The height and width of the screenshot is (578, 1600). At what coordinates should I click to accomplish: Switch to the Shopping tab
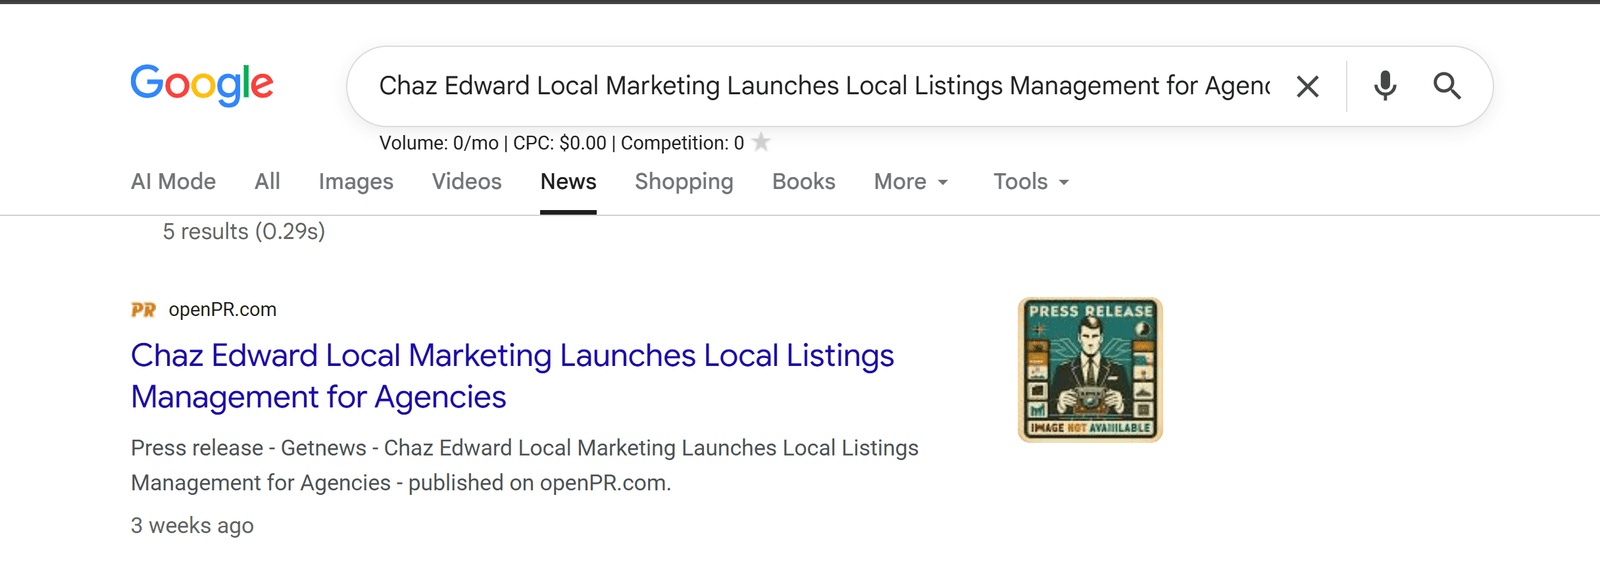(684, 182)
